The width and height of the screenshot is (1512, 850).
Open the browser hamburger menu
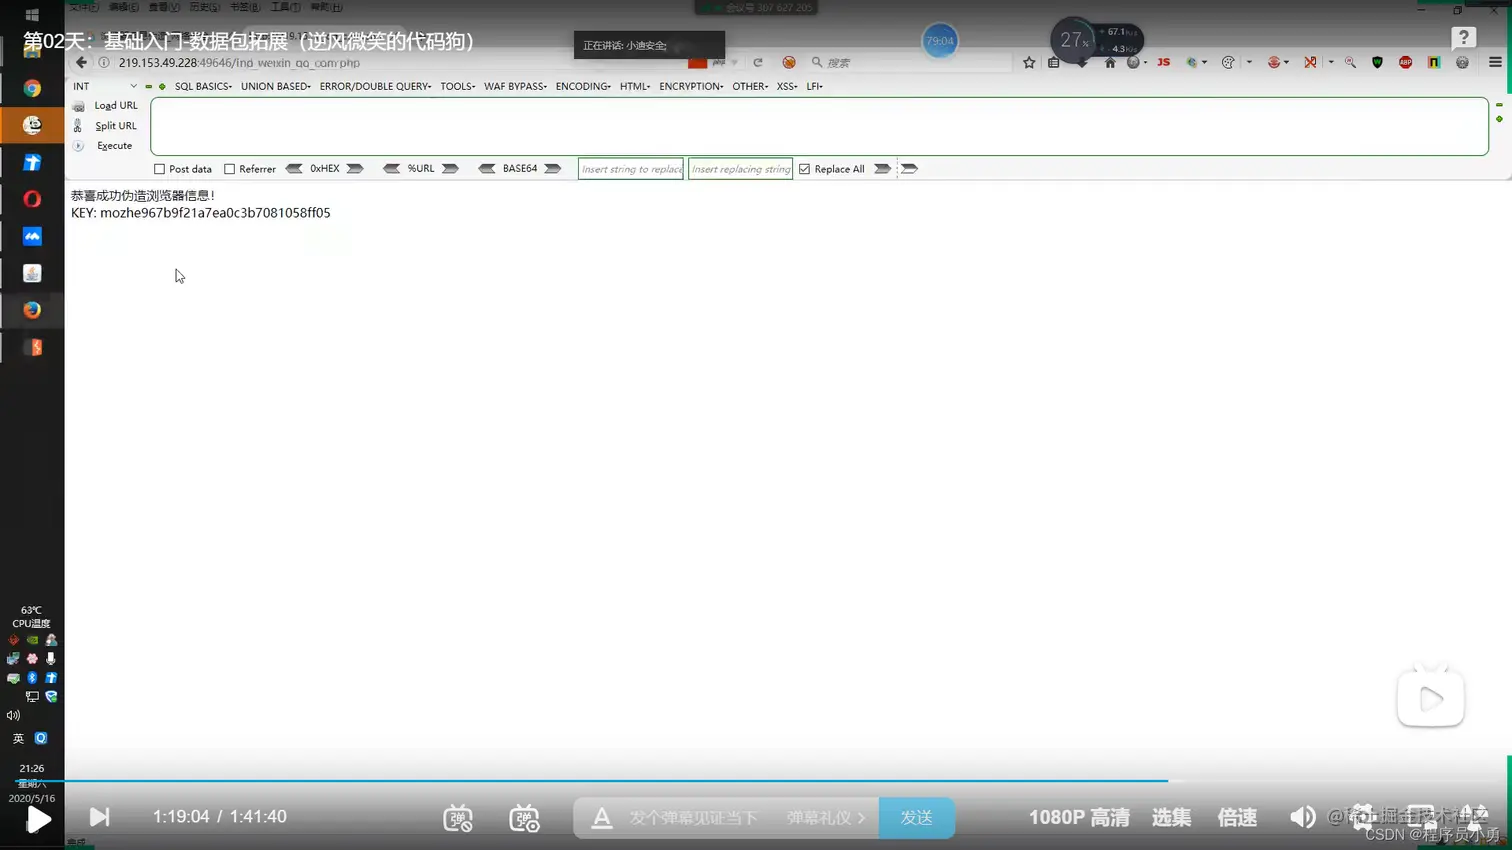tap(1495, 62)
